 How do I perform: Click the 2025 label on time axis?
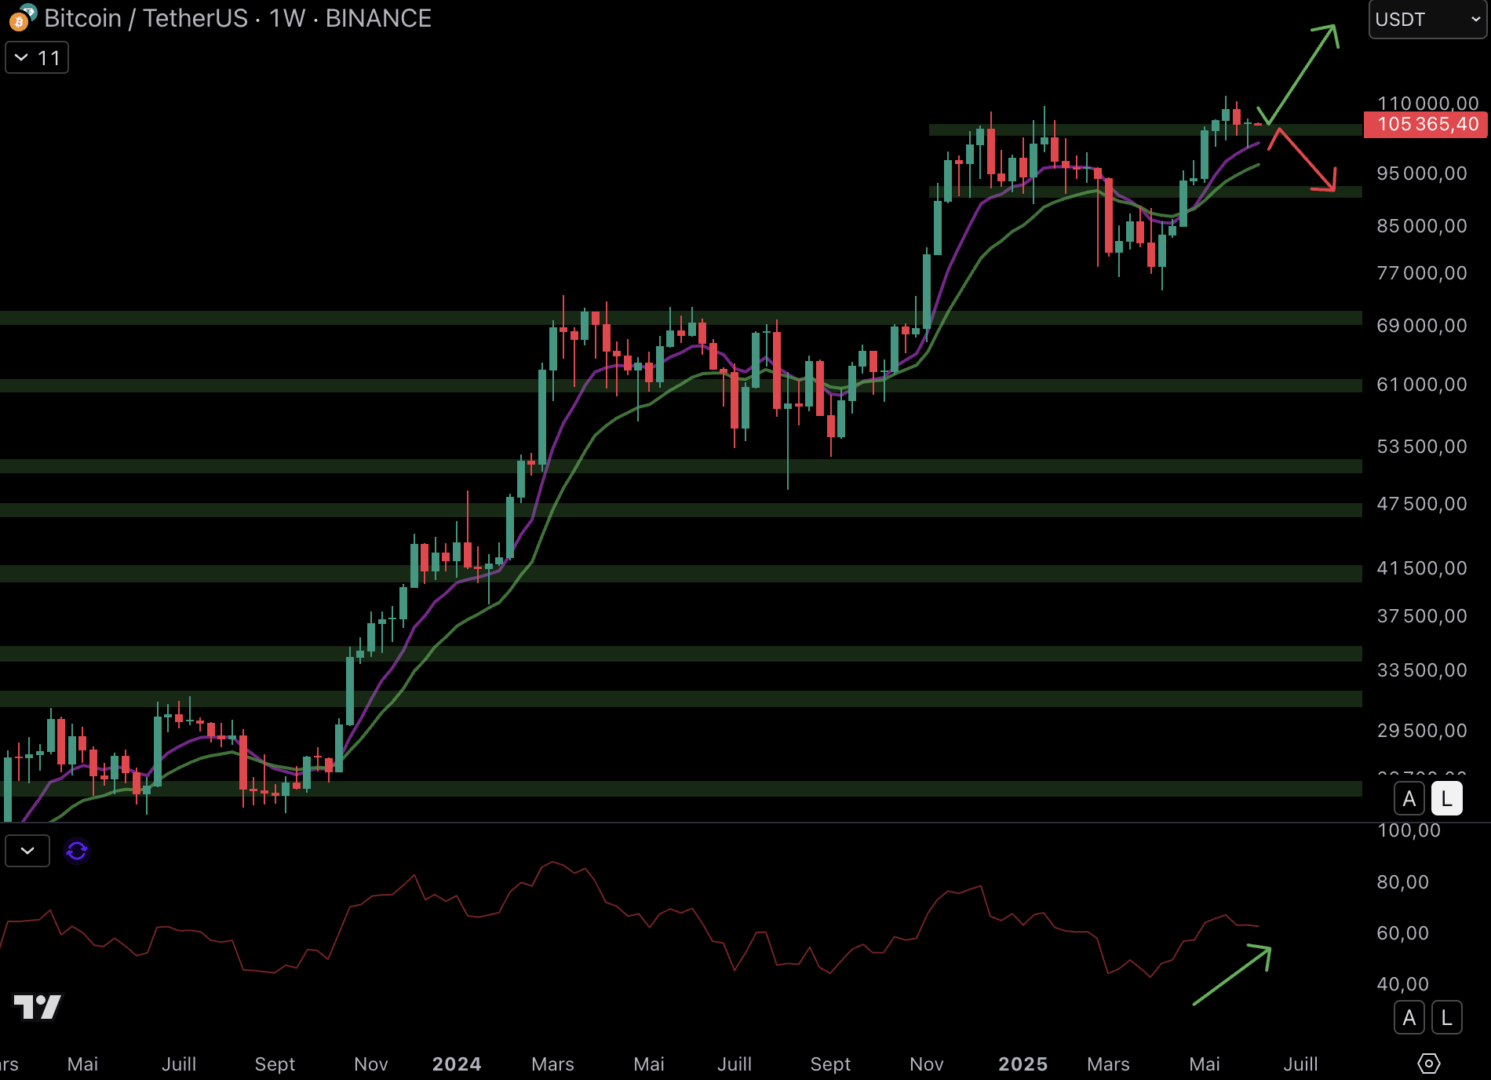tap(1023, 1064)
